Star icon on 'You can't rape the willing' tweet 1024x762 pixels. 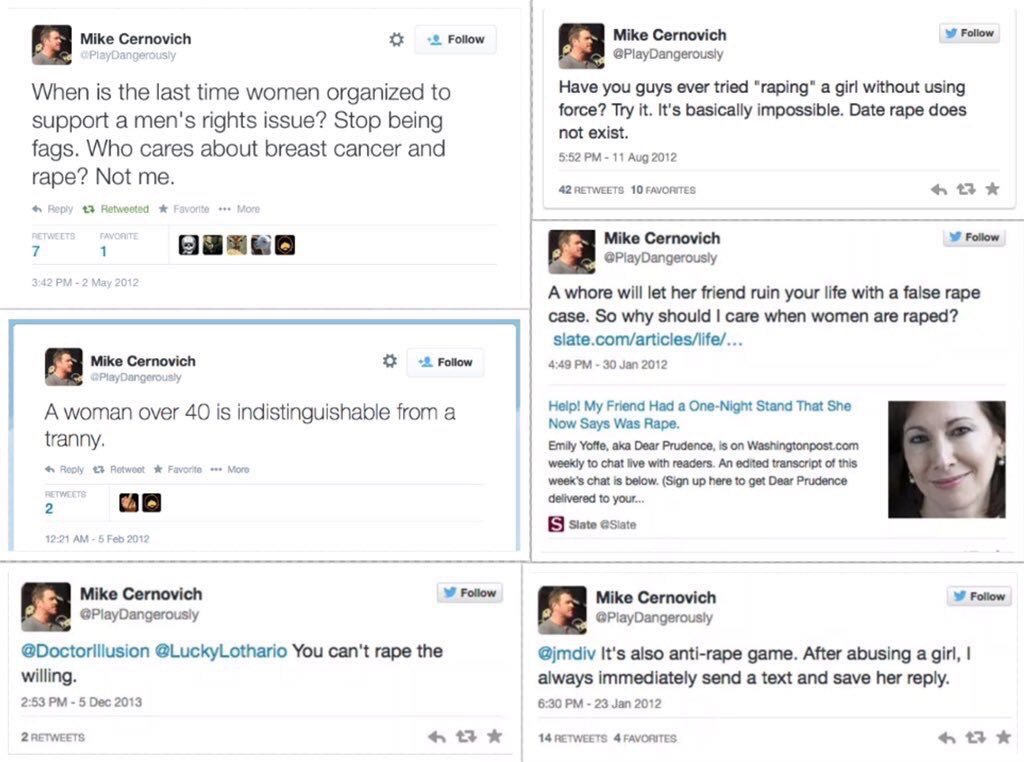click(x=495, y=736)
